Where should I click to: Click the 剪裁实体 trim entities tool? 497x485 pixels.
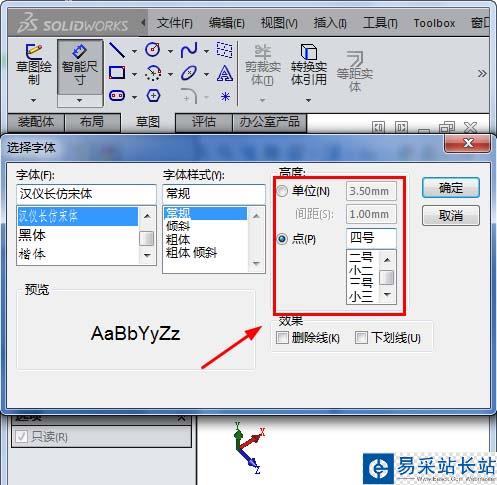[263, 65]
